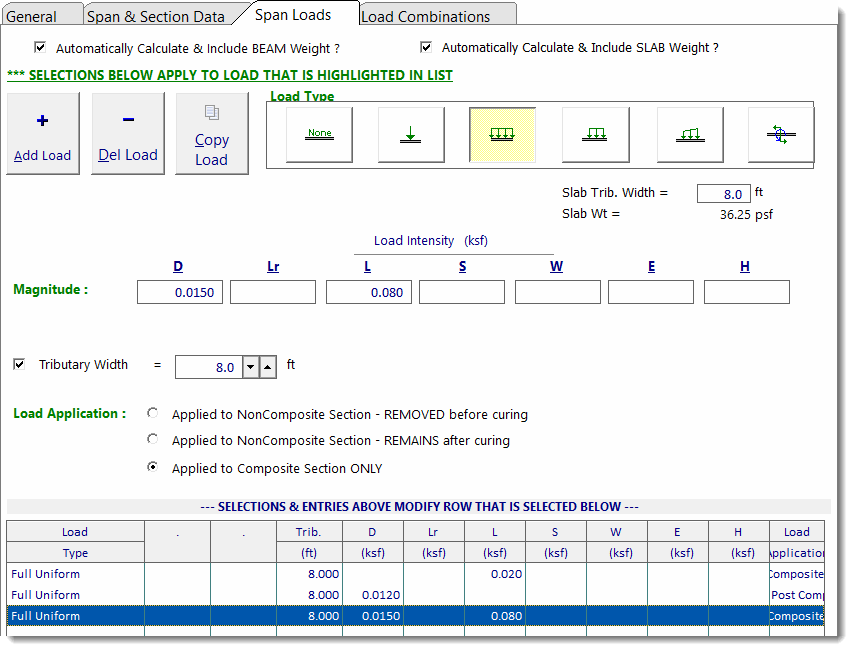Image resolution: width=853 pixels, height=651 pixels.
Task: Toggle Automatically Calculate SLAB Weight checkbox
Action: click(425, 46)
